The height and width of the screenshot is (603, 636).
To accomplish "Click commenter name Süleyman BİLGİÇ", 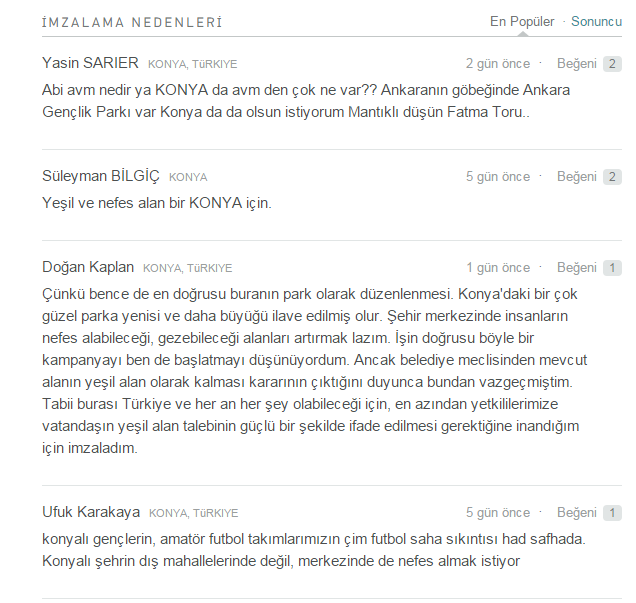I will click(100, 176).
